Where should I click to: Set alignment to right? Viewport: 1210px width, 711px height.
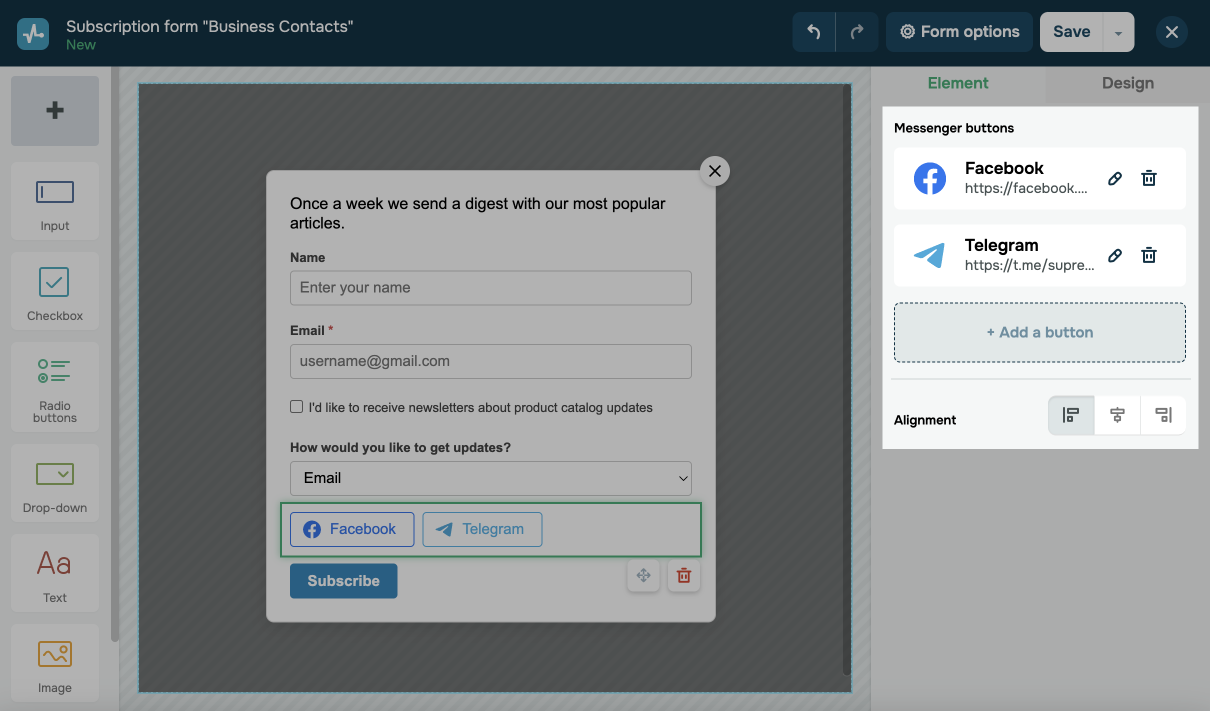click(1163, 415)
